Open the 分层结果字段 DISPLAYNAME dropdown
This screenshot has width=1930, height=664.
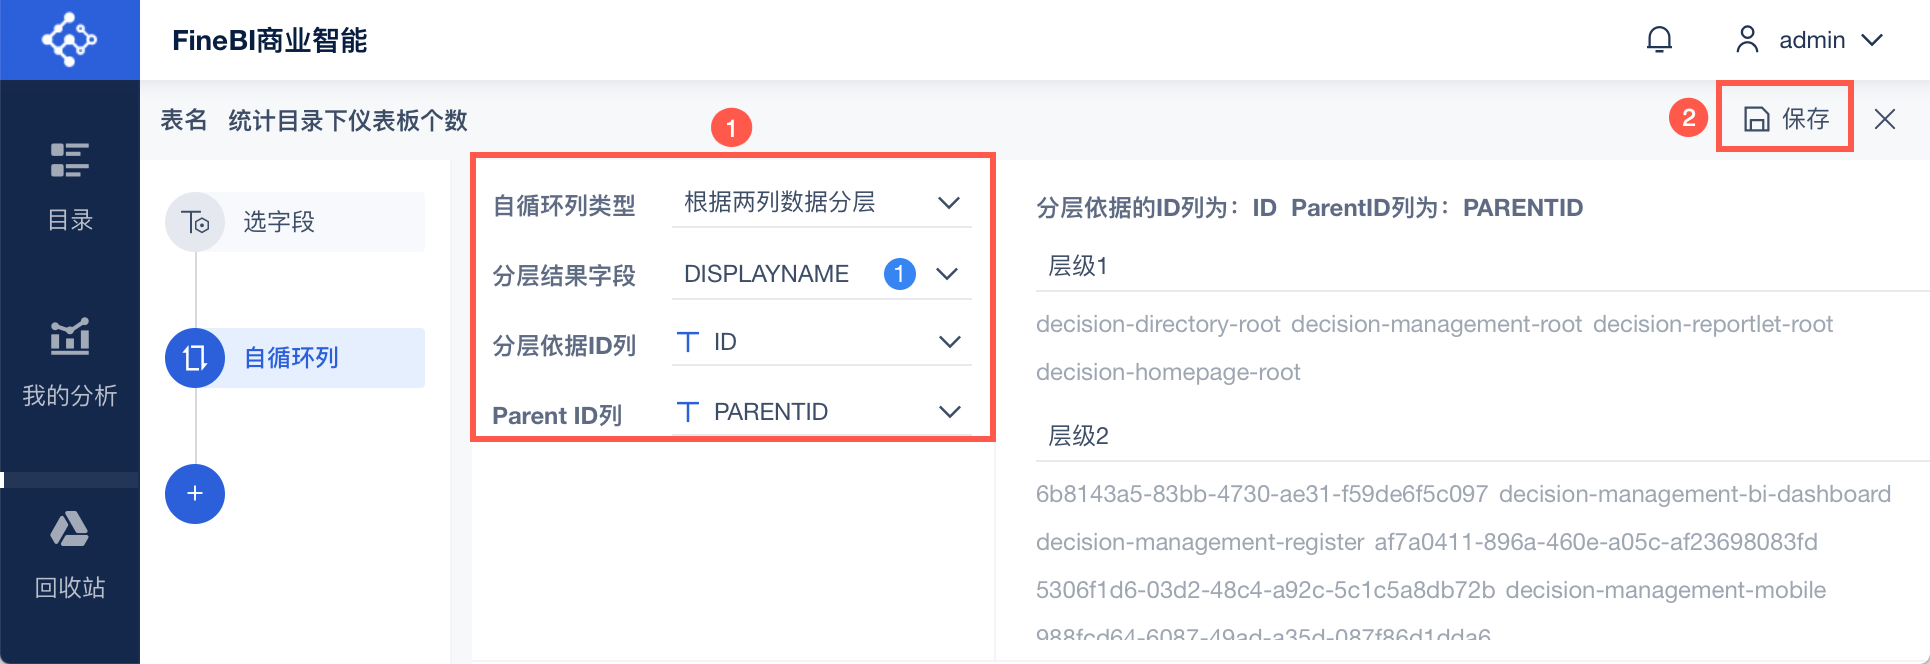(x=946, y=274)
